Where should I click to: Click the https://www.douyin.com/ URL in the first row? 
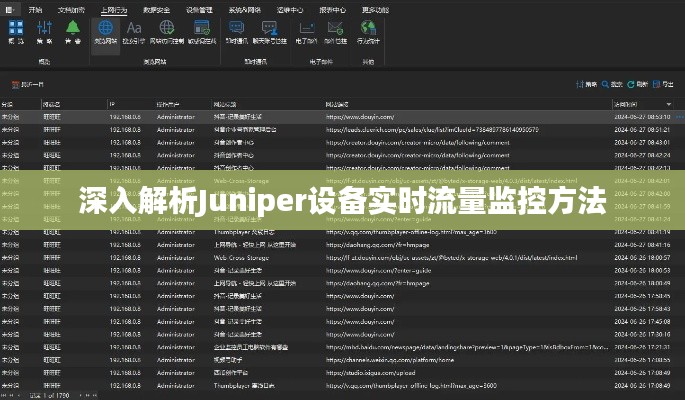[x=360, y=117]
